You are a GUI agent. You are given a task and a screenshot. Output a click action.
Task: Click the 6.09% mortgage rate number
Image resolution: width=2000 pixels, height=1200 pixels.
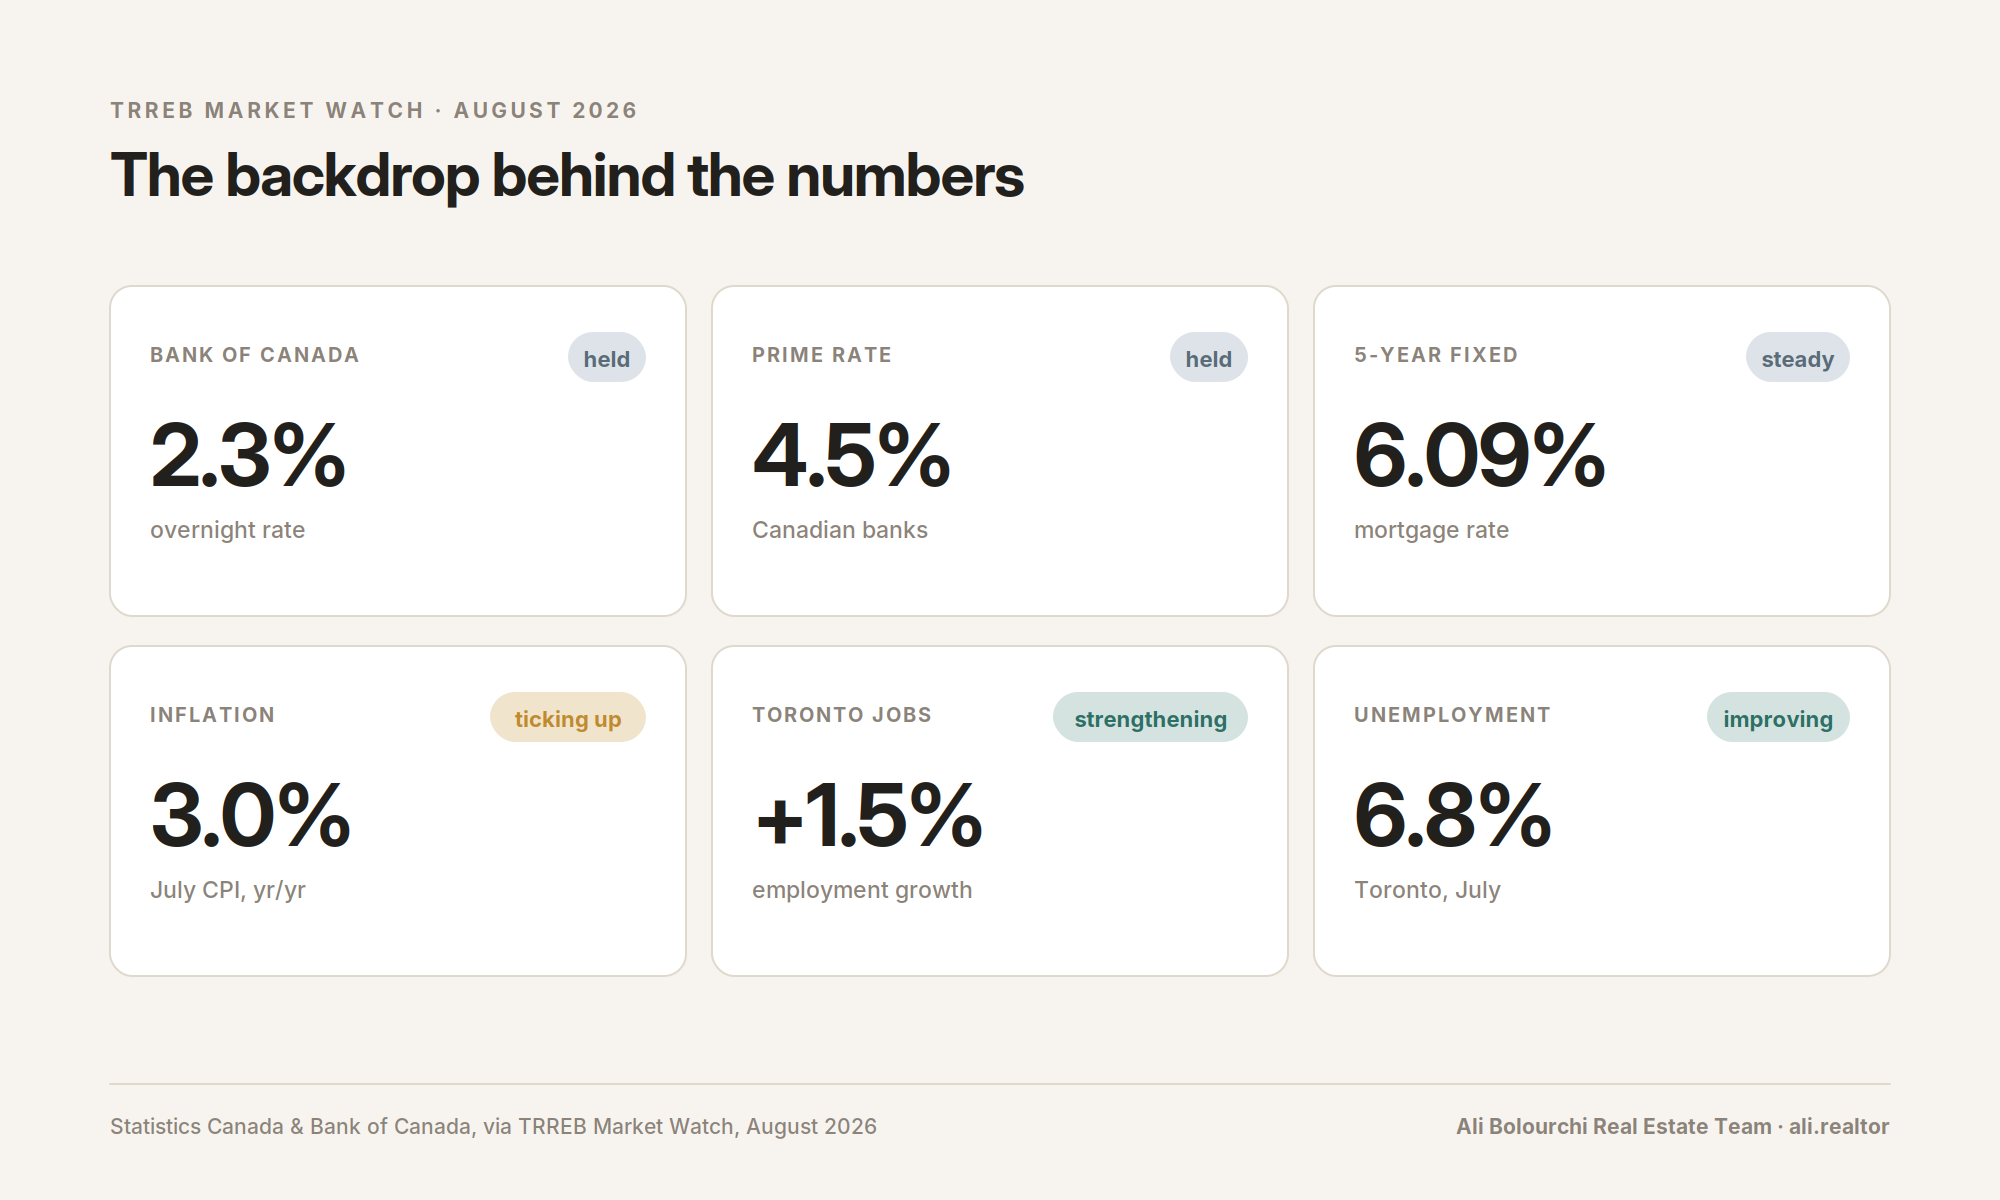pos(1479,456)
